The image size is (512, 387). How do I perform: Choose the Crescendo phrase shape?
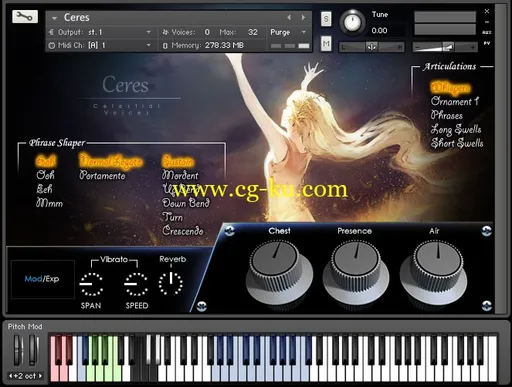[x=183, y=231]
